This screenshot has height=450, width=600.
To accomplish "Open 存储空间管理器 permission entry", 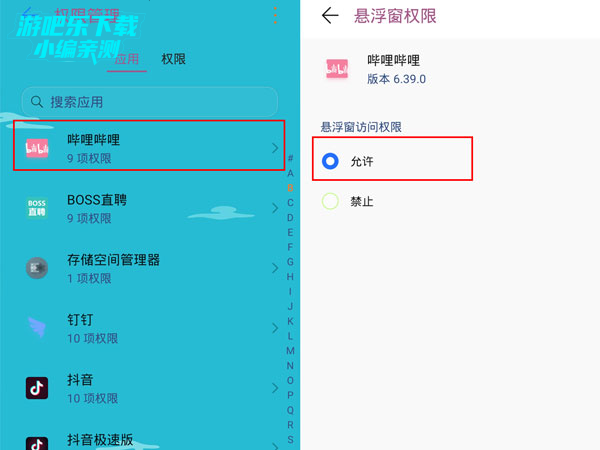I will coord(149,268).
